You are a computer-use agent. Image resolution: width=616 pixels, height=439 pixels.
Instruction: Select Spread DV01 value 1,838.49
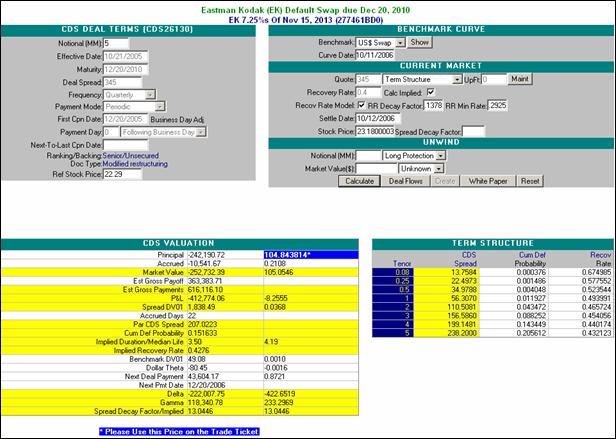click(202, 307)
